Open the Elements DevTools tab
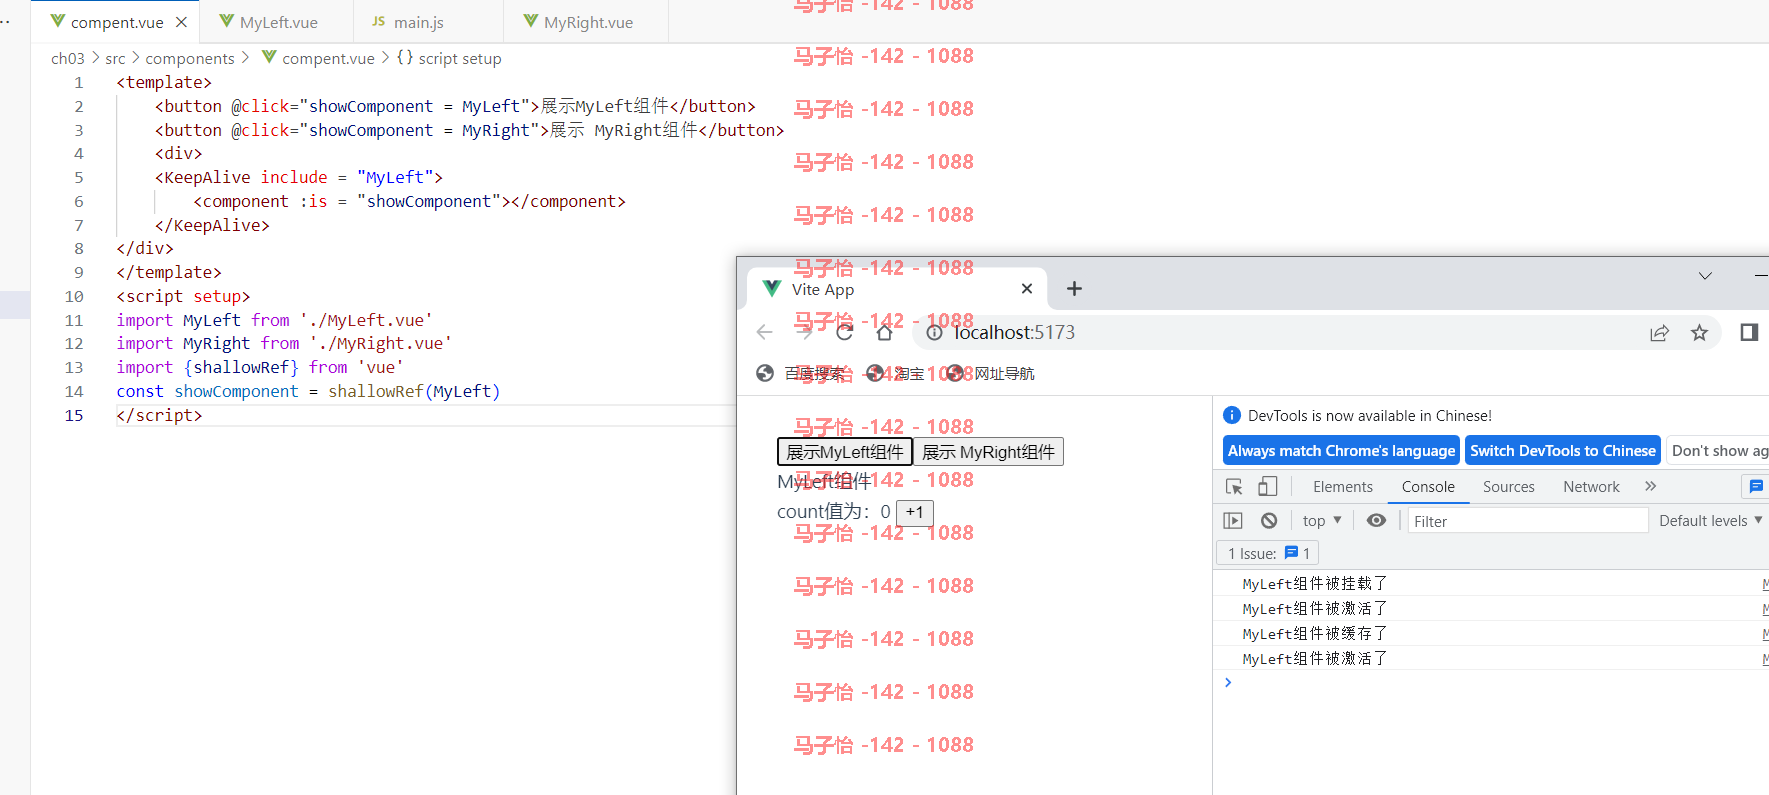This screenshot has height=795, width=1769. tap(1343, 487)
